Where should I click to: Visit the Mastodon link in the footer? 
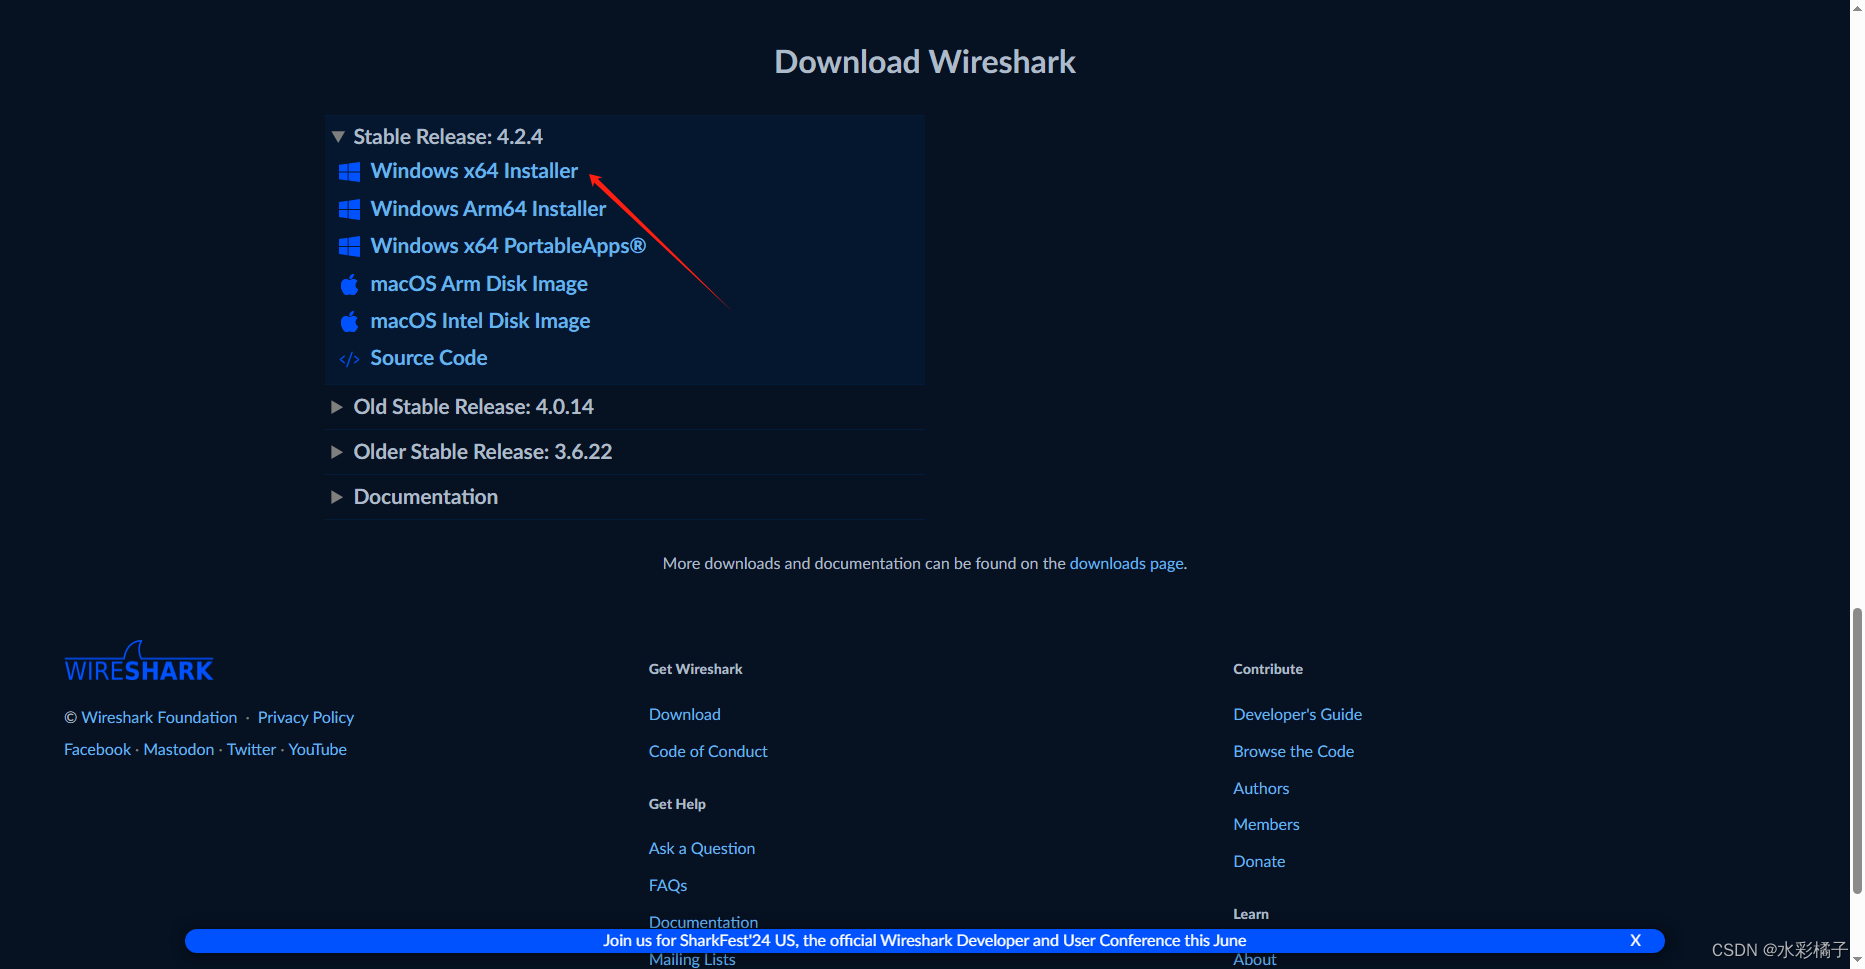tap(179, 750)
